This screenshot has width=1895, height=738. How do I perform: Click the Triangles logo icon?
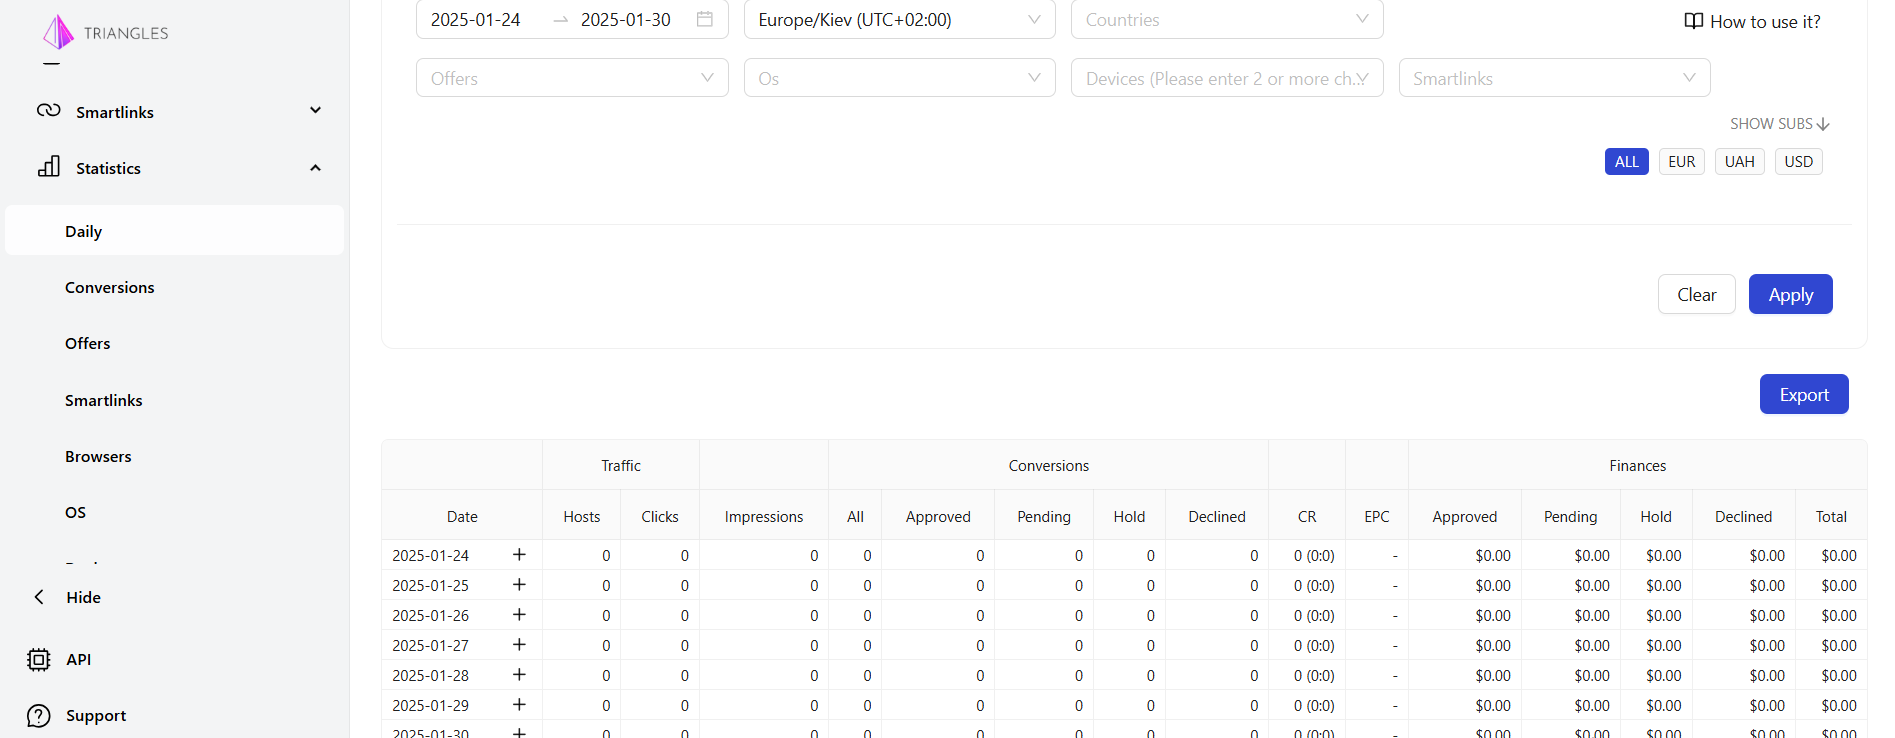58,32
